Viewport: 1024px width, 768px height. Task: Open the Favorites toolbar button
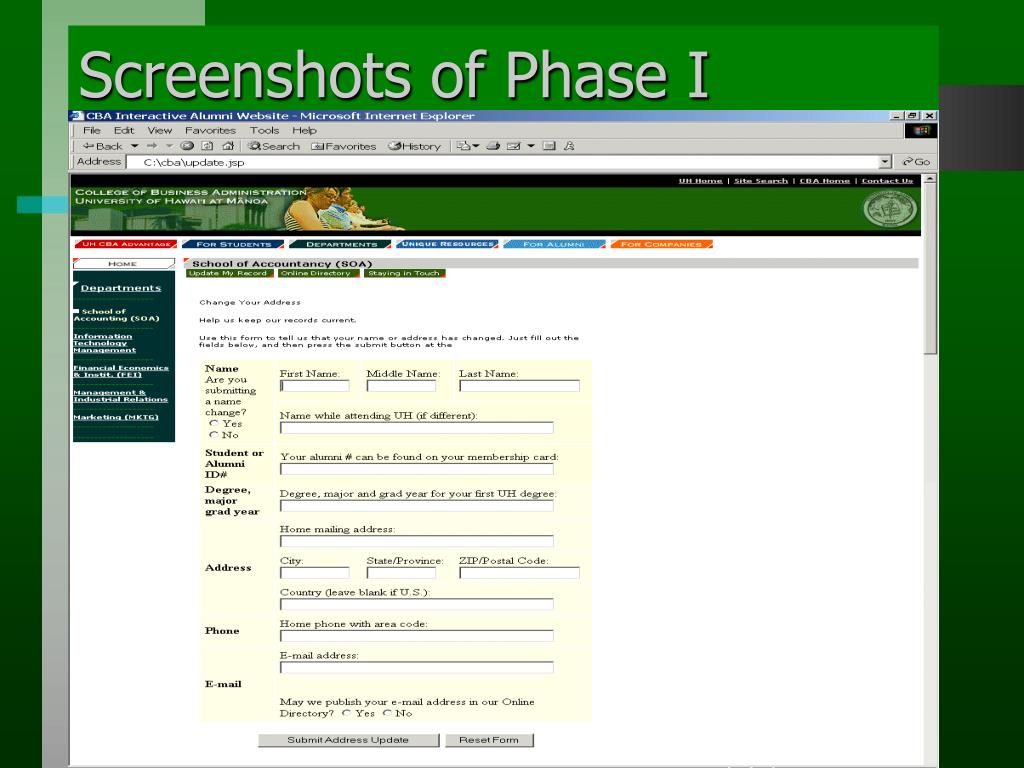coord(344,146)
